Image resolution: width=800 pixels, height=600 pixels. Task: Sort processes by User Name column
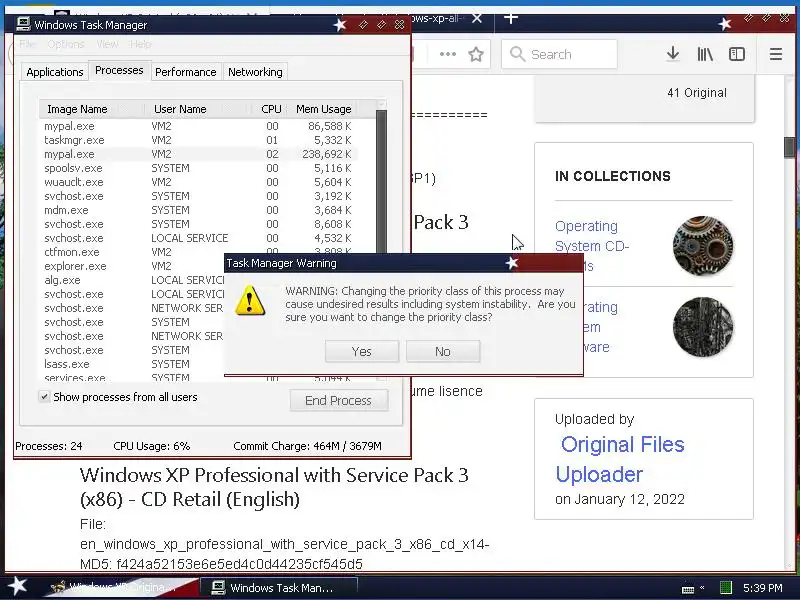click(197, 109)
